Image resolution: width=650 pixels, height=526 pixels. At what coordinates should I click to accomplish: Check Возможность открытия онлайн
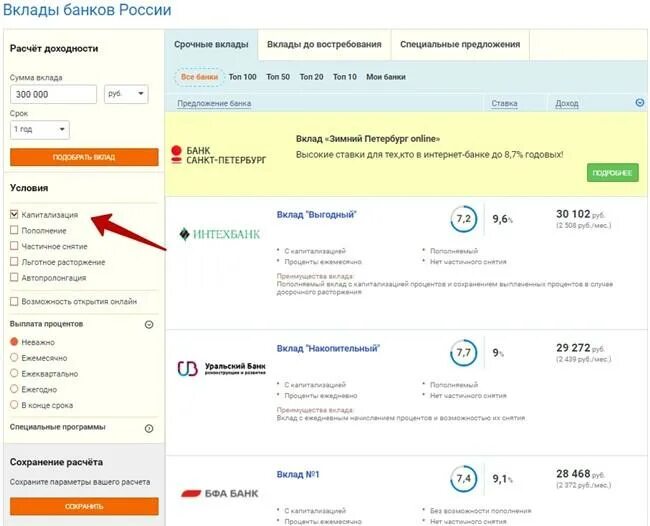[14, 301]
